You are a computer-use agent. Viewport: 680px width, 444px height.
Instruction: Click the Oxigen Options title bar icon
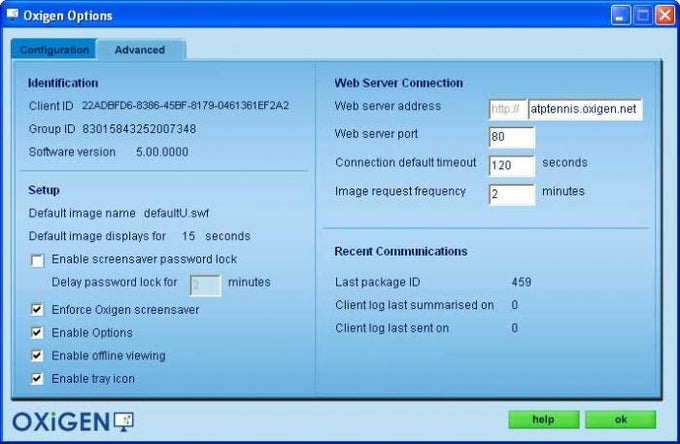[12, 15]
